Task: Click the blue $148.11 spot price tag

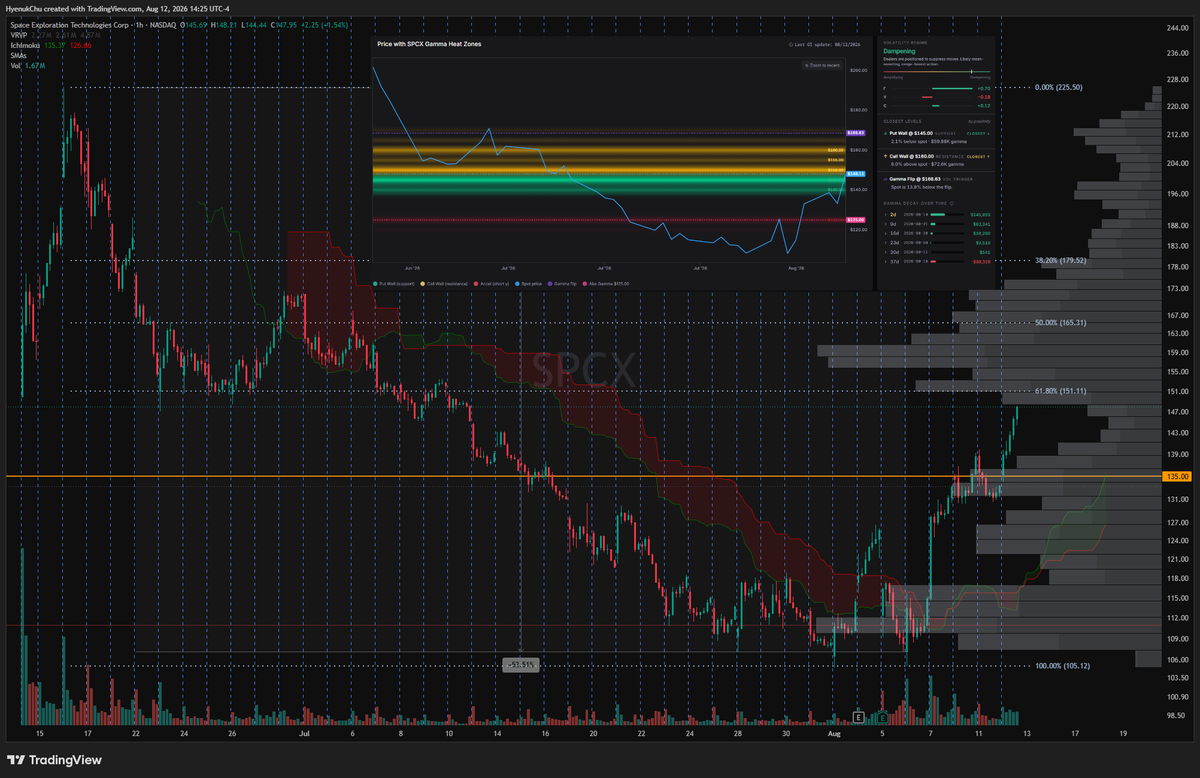Action: tap(855, 174)
